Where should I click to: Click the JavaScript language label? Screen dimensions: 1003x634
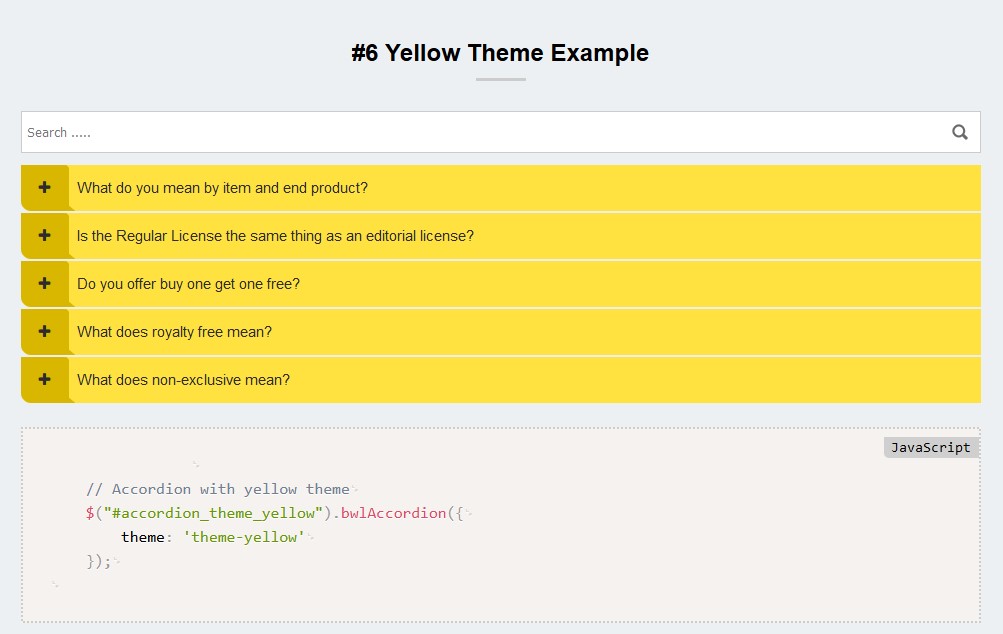tap(930, 447)
